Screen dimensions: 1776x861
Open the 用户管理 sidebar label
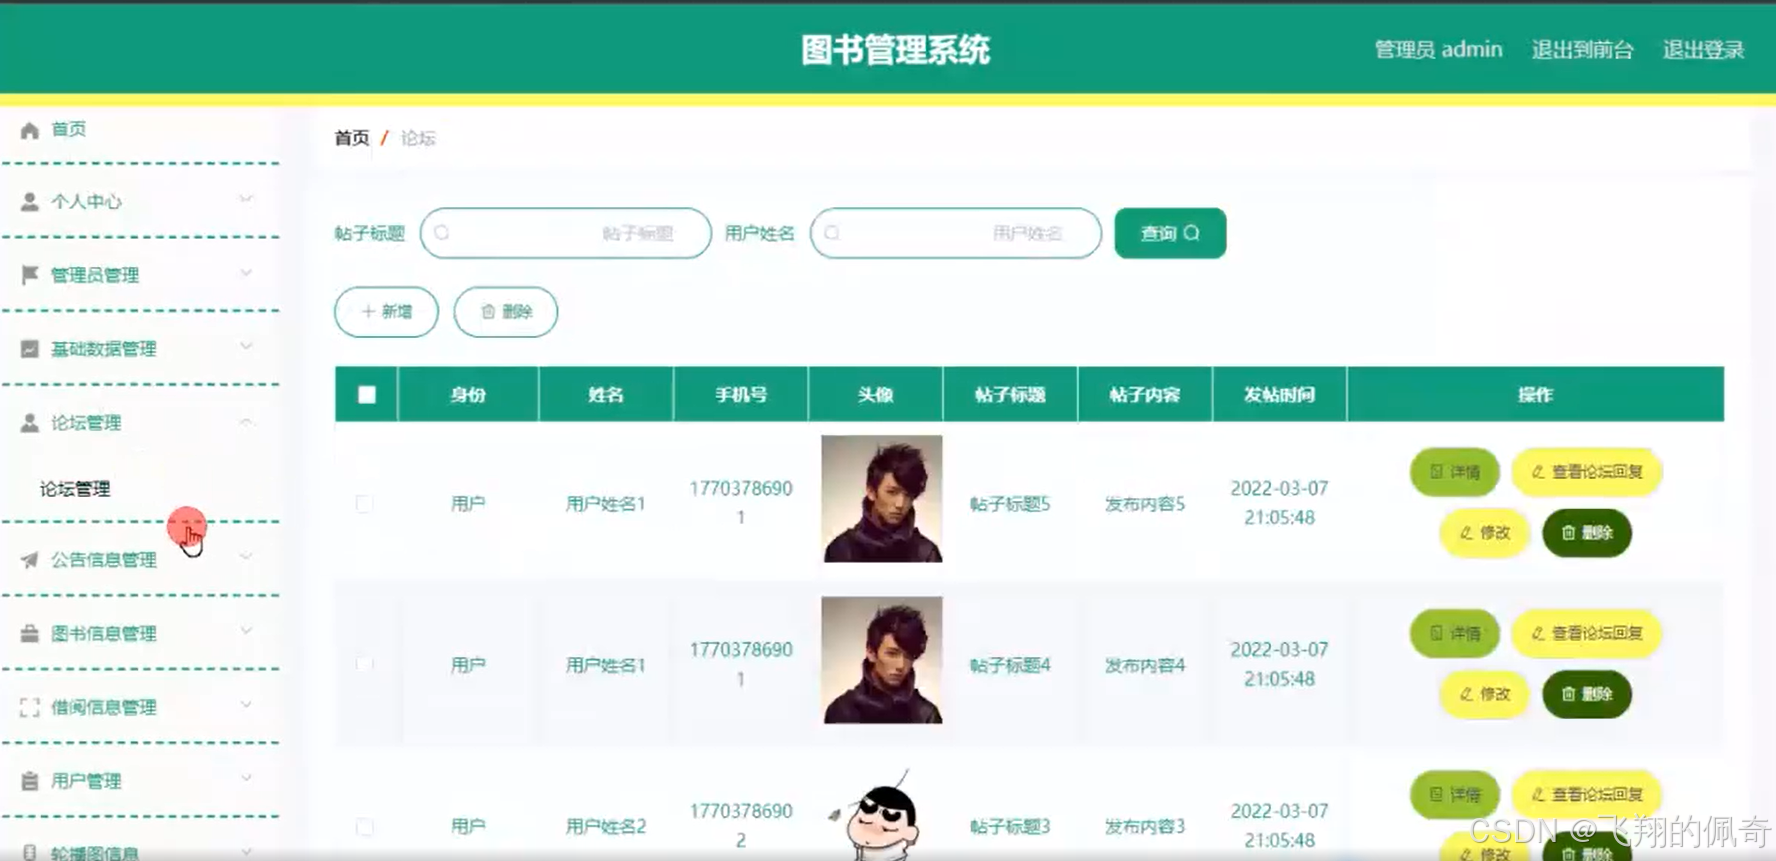tap(86, 781)
